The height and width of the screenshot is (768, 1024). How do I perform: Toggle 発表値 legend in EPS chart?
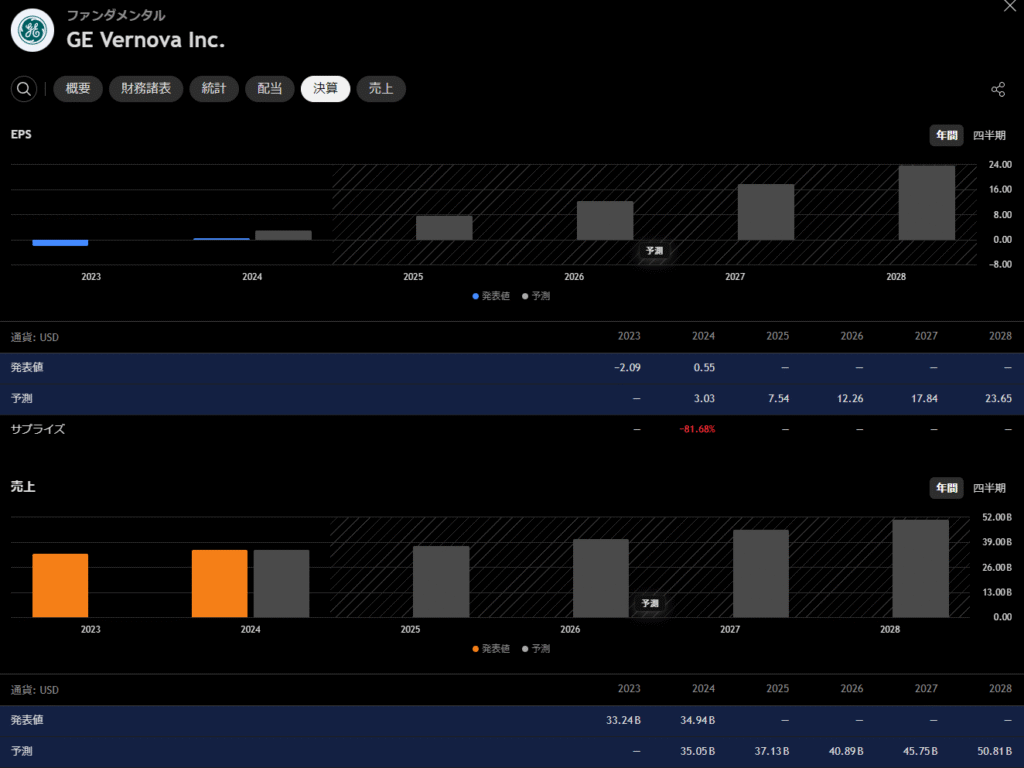490,296
